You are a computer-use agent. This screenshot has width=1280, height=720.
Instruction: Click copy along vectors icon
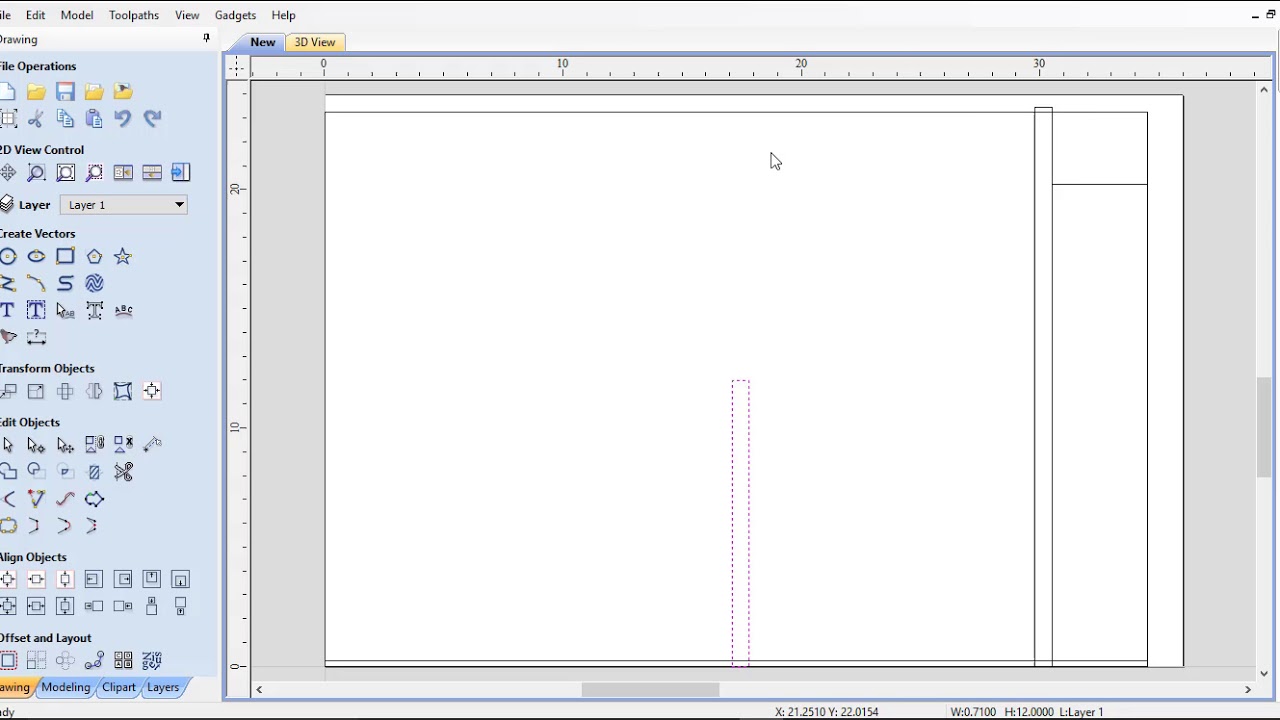(94, 660)
